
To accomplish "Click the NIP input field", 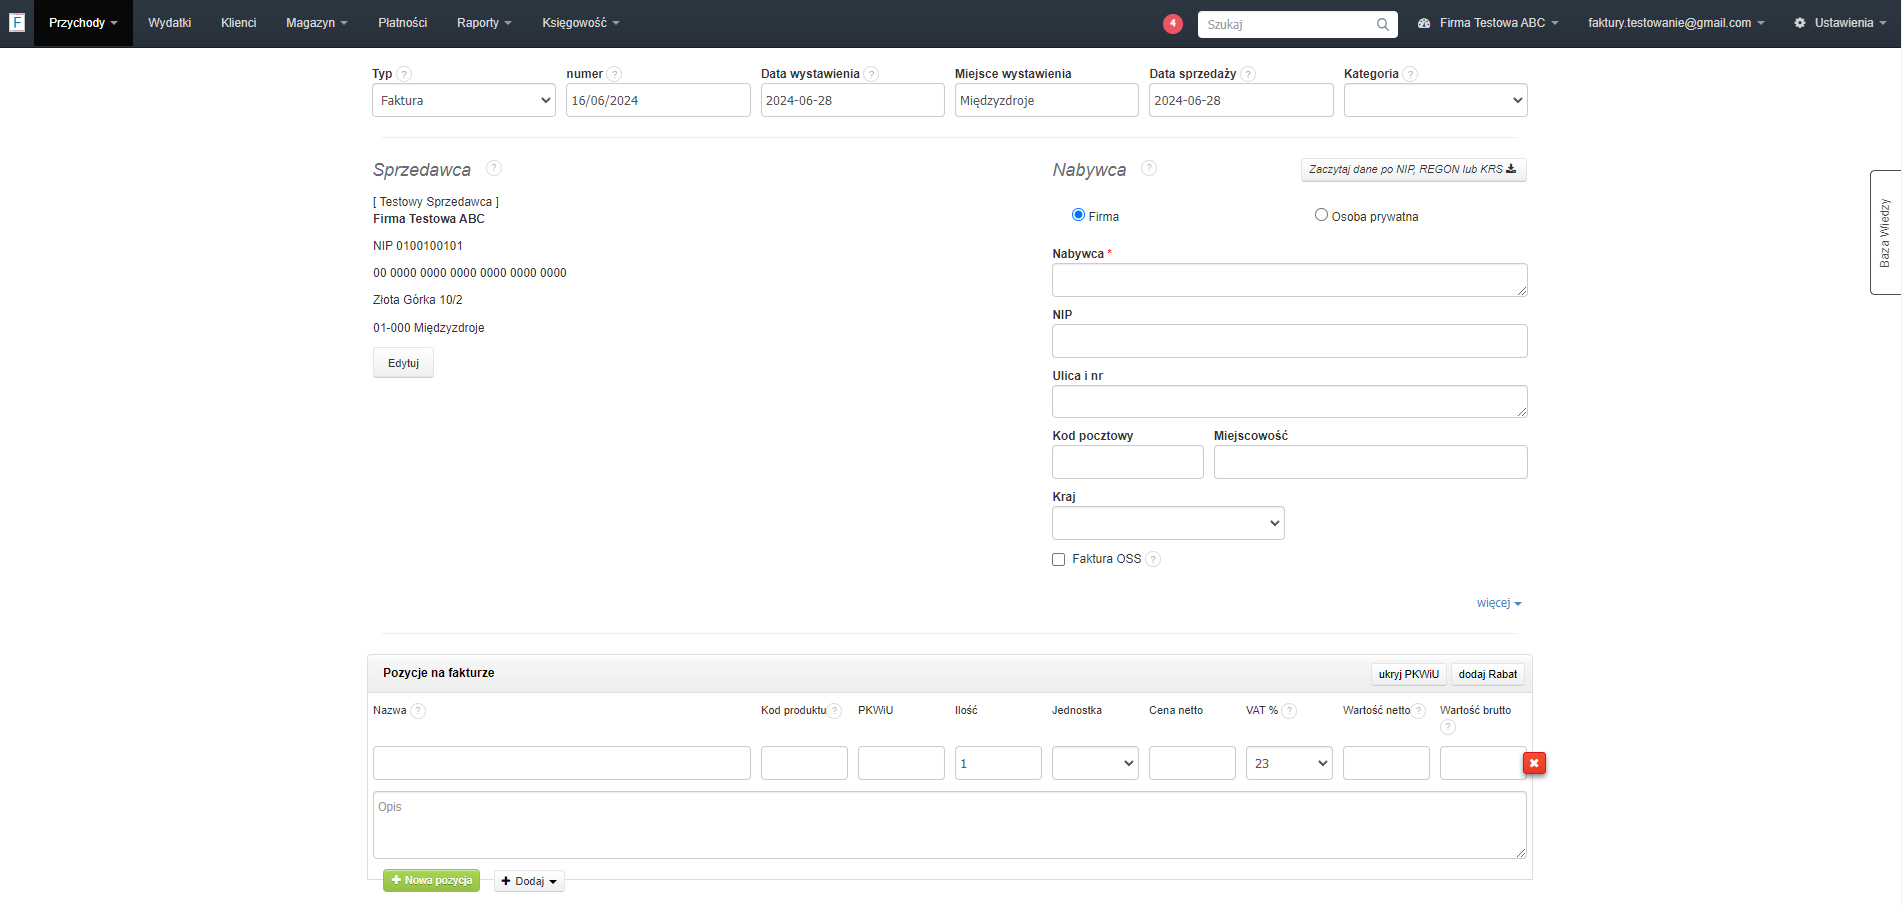I will [x=1289, y=341].
